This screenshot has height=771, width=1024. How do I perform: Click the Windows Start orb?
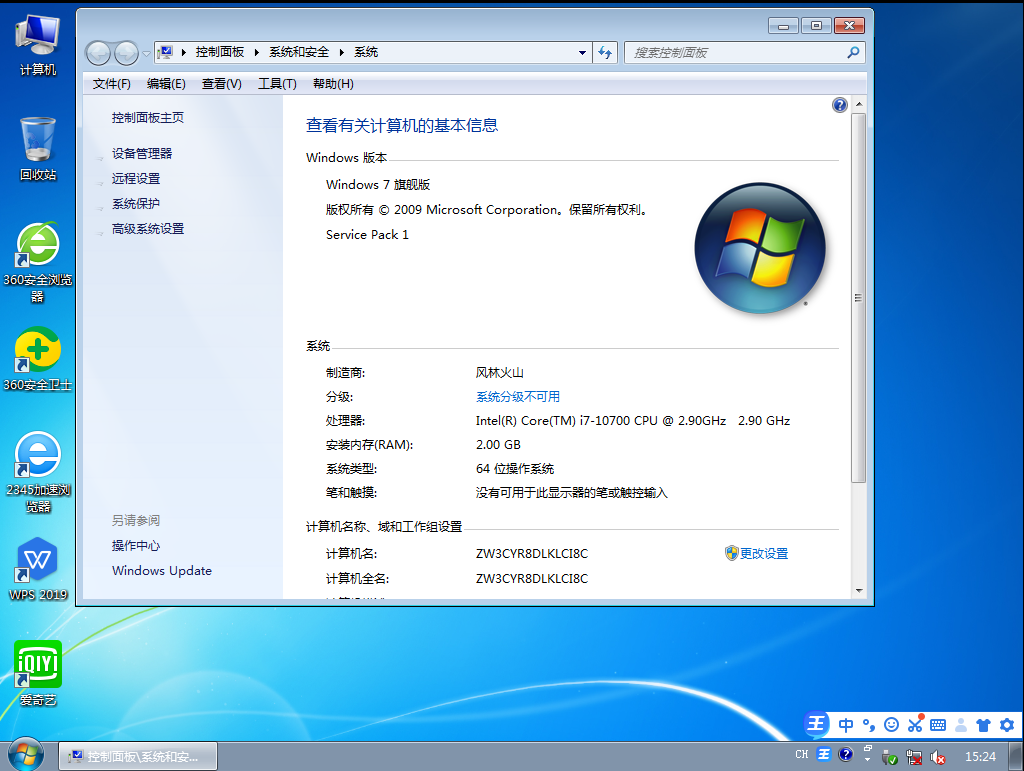[x=25, y=756]
